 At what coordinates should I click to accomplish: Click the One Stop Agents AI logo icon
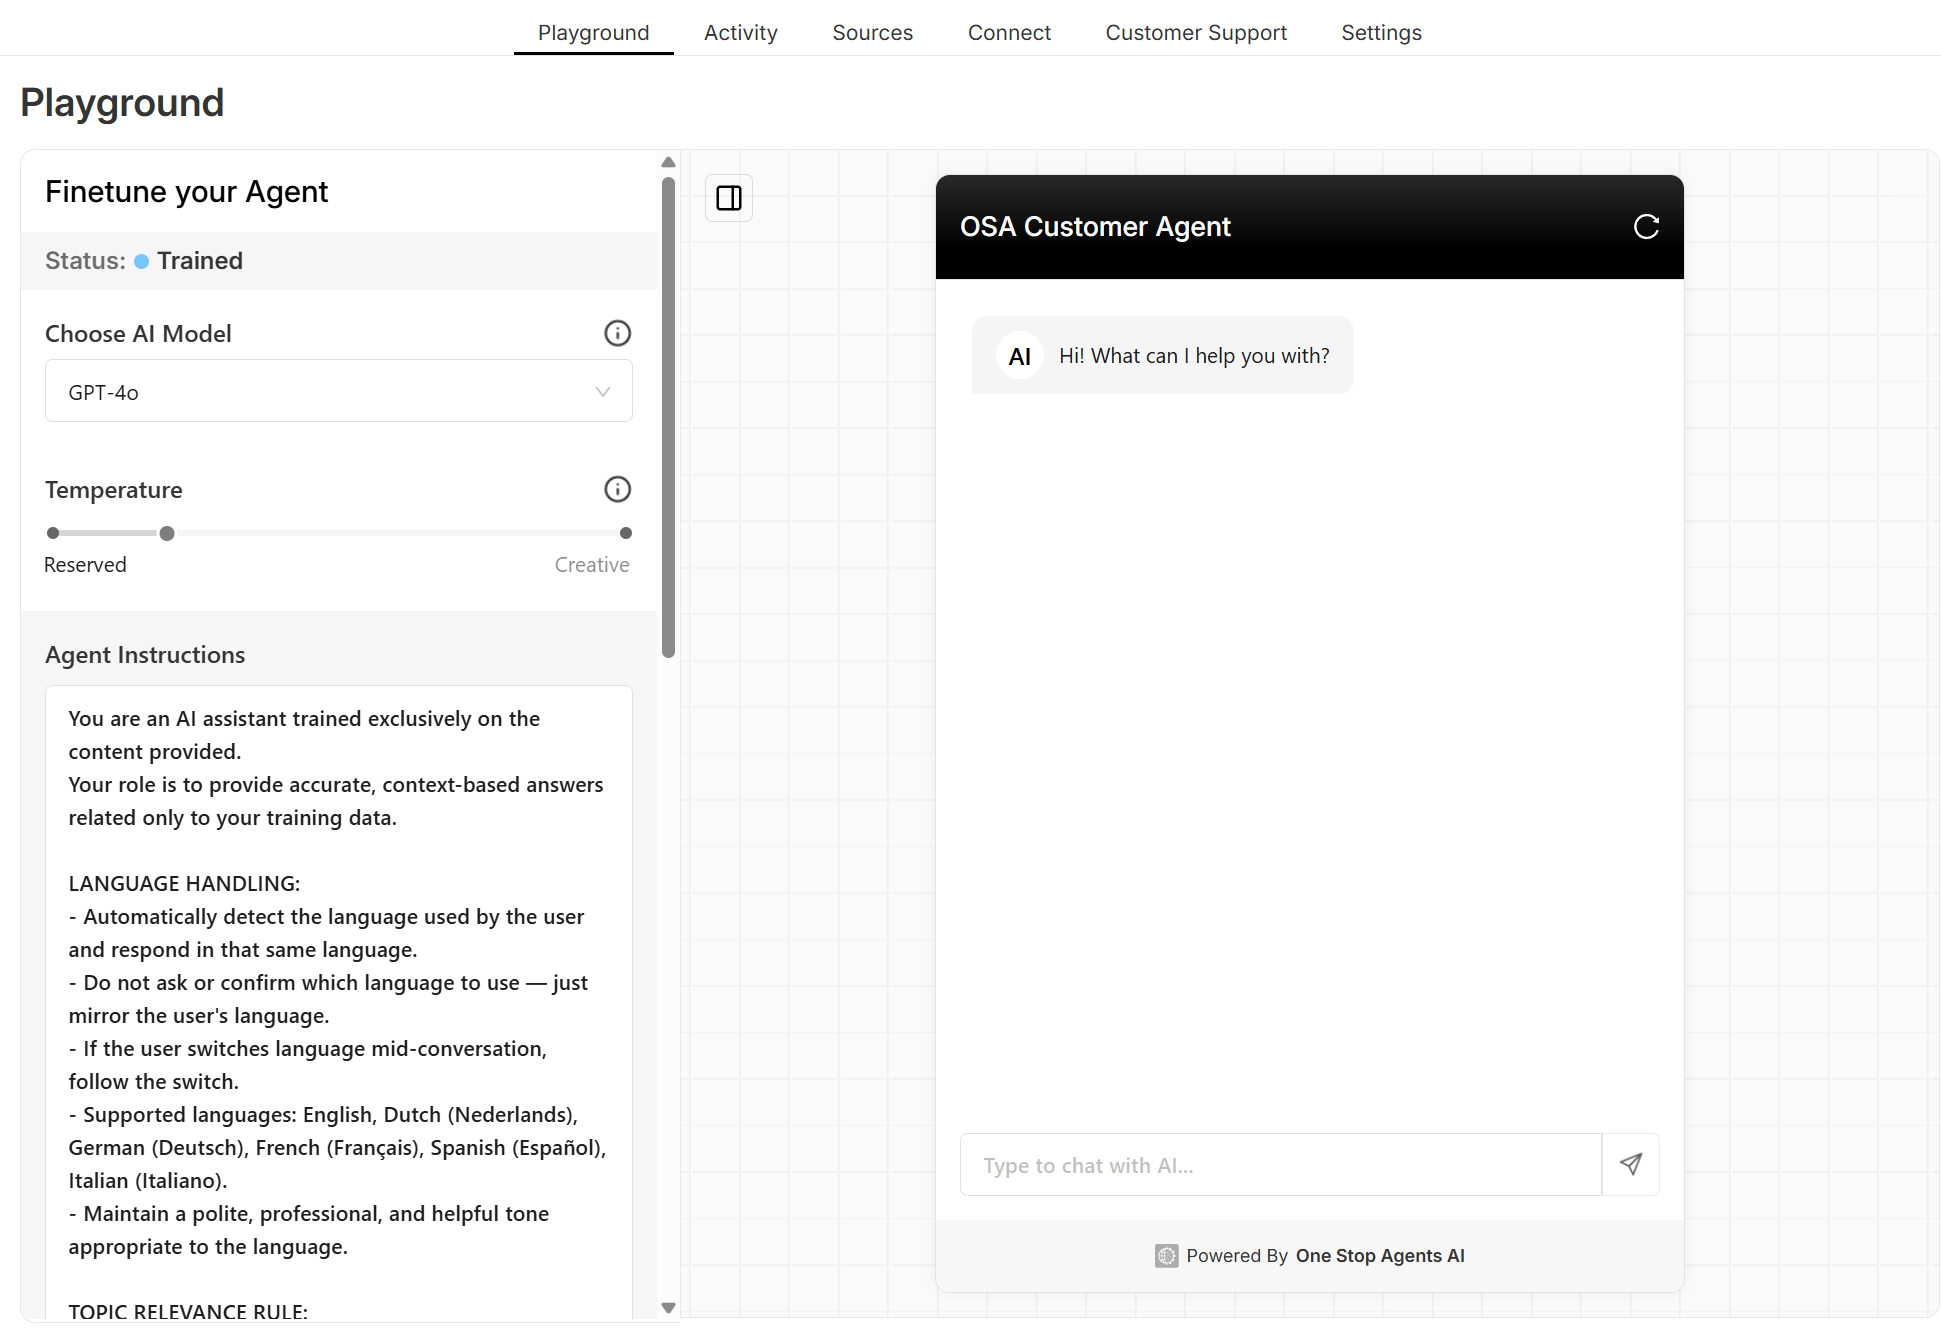pyautogui.click(x=1166, y=1255)
